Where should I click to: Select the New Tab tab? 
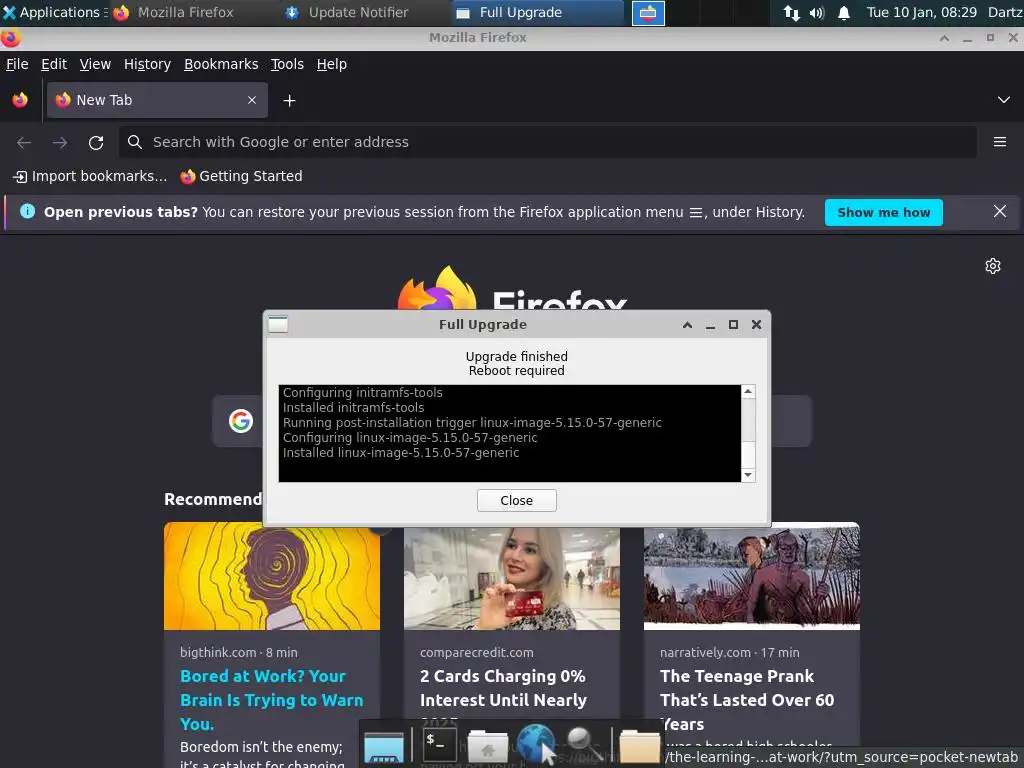click(157, 100)
